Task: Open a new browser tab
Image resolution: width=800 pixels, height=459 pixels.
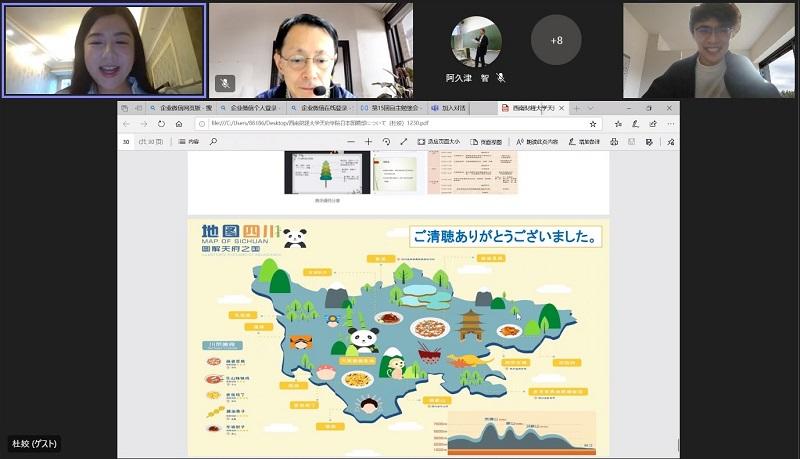Action: coord(576,108)
